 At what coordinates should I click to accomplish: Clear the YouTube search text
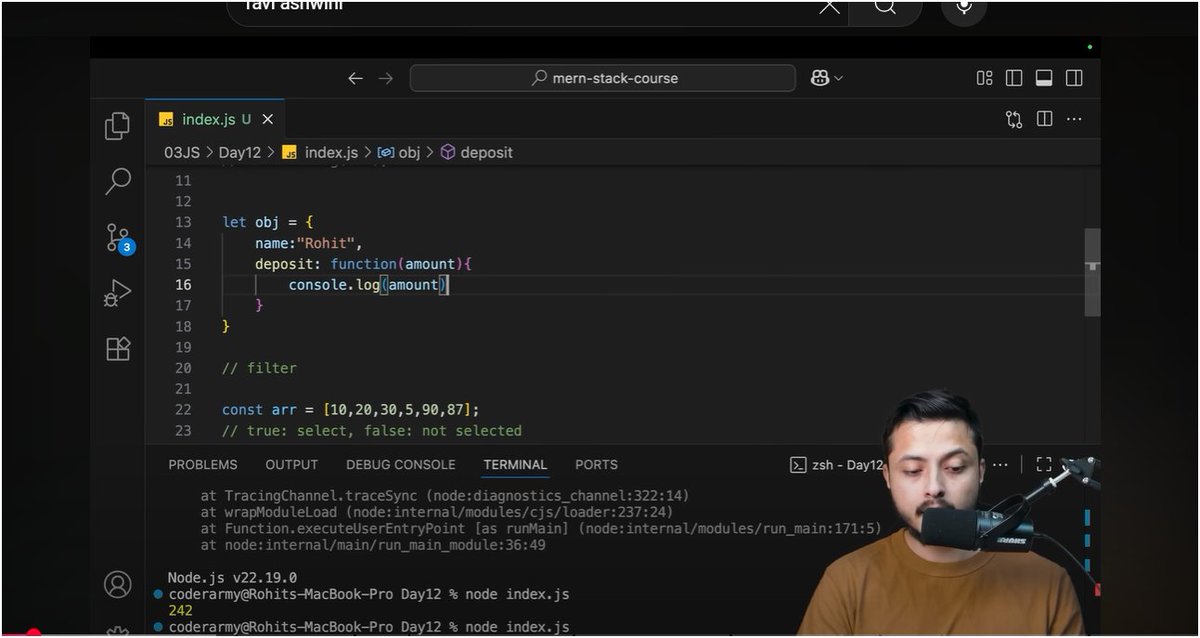point(830,6)
